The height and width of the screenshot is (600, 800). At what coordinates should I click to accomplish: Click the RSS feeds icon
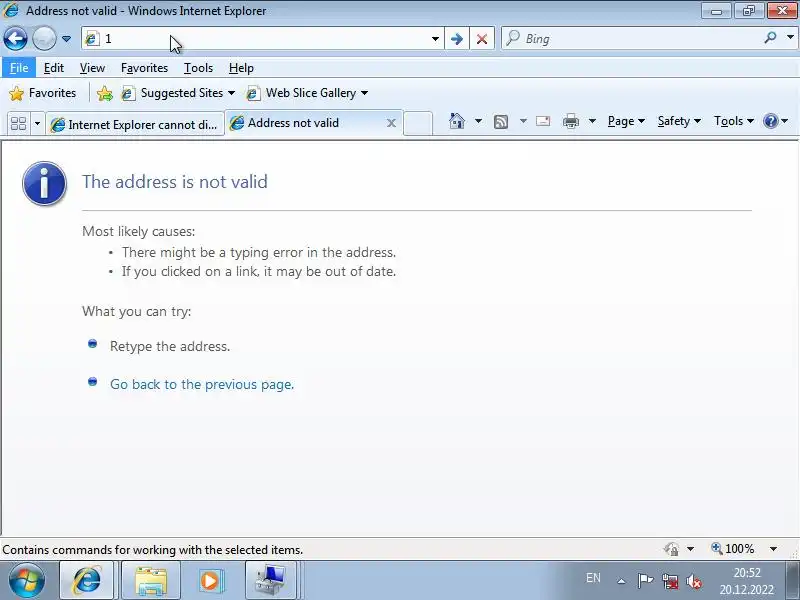(x=501, y=121)
